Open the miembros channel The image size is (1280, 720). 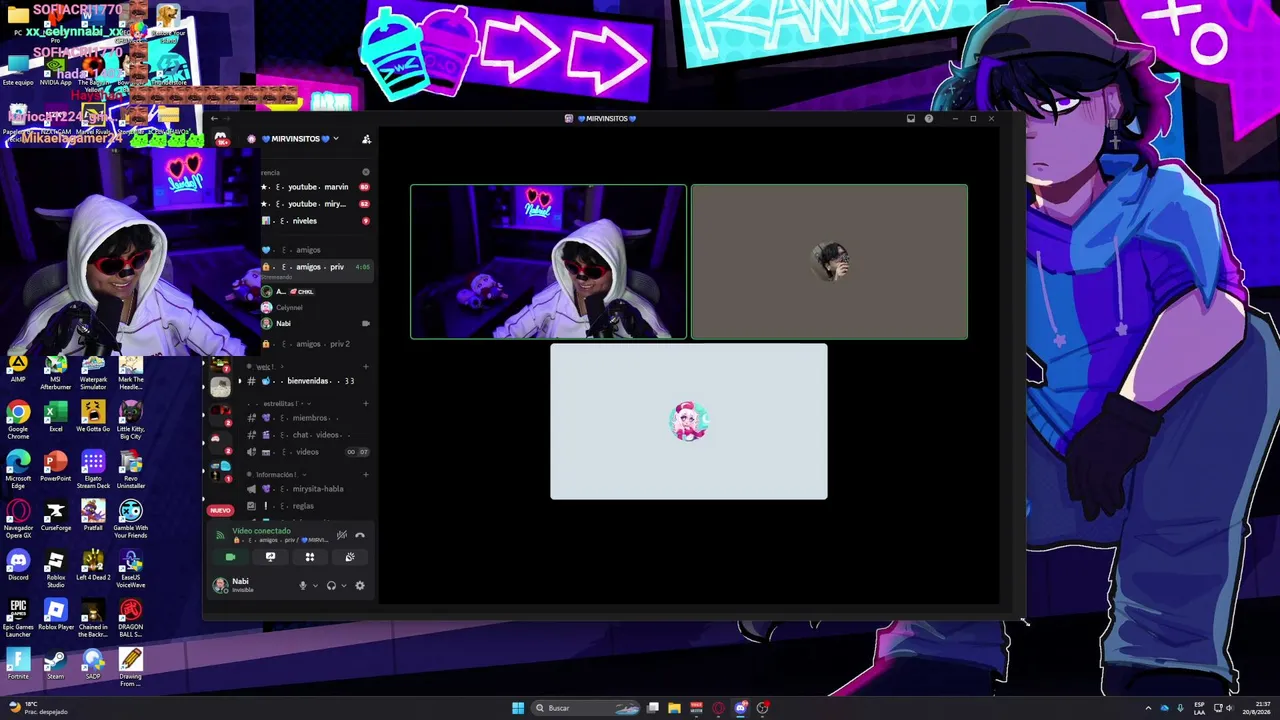[308, 418]
